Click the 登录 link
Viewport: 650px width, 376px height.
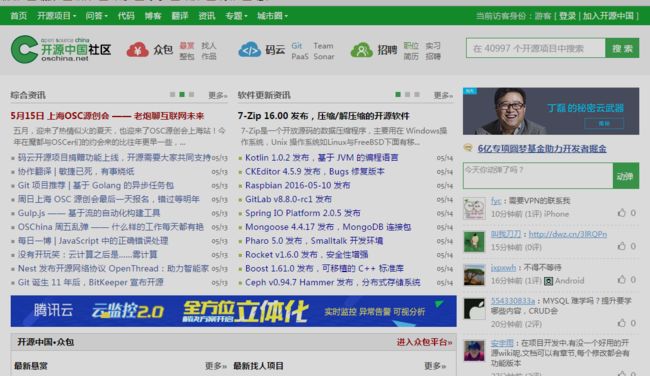[x=567, y=16]
